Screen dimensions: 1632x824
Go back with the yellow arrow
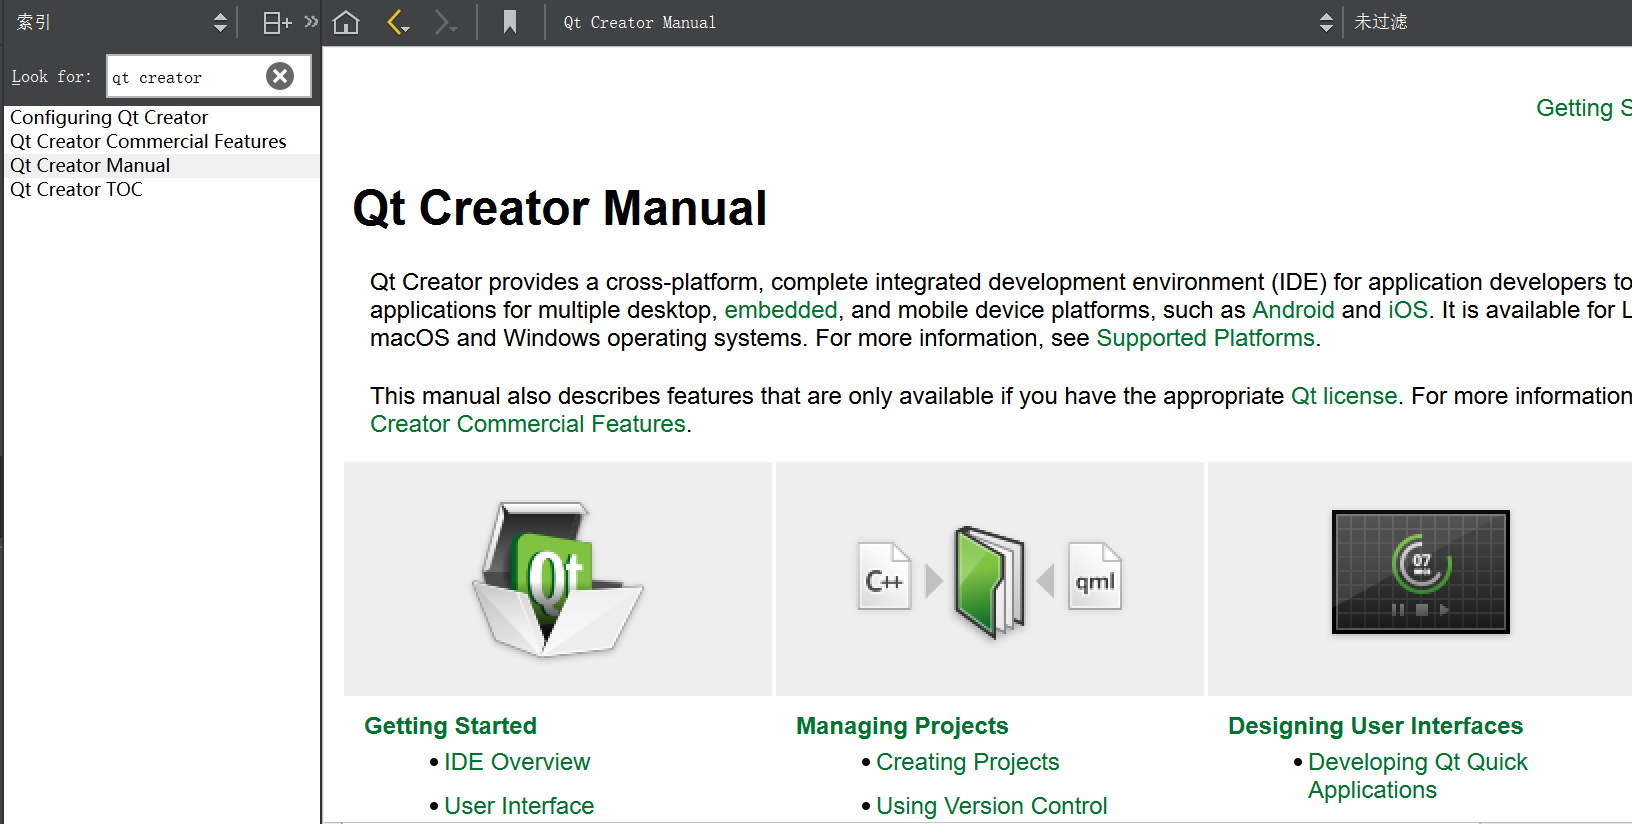[x=398, y=22]
